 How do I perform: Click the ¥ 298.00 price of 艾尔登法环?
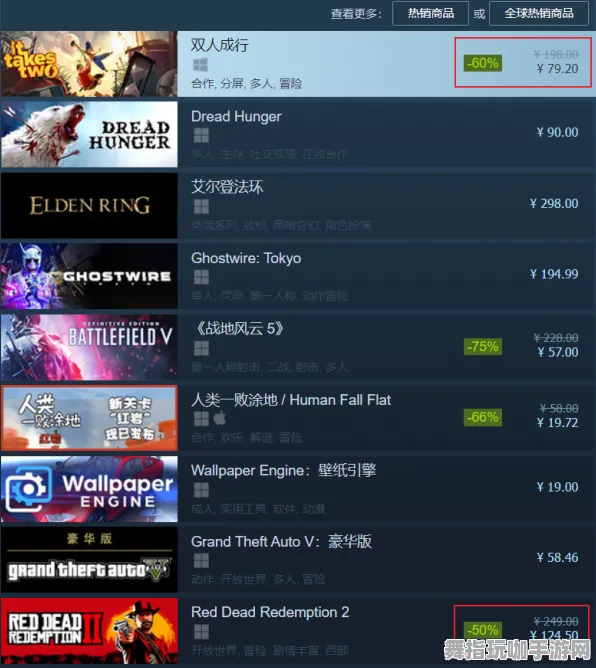point(554,204)
